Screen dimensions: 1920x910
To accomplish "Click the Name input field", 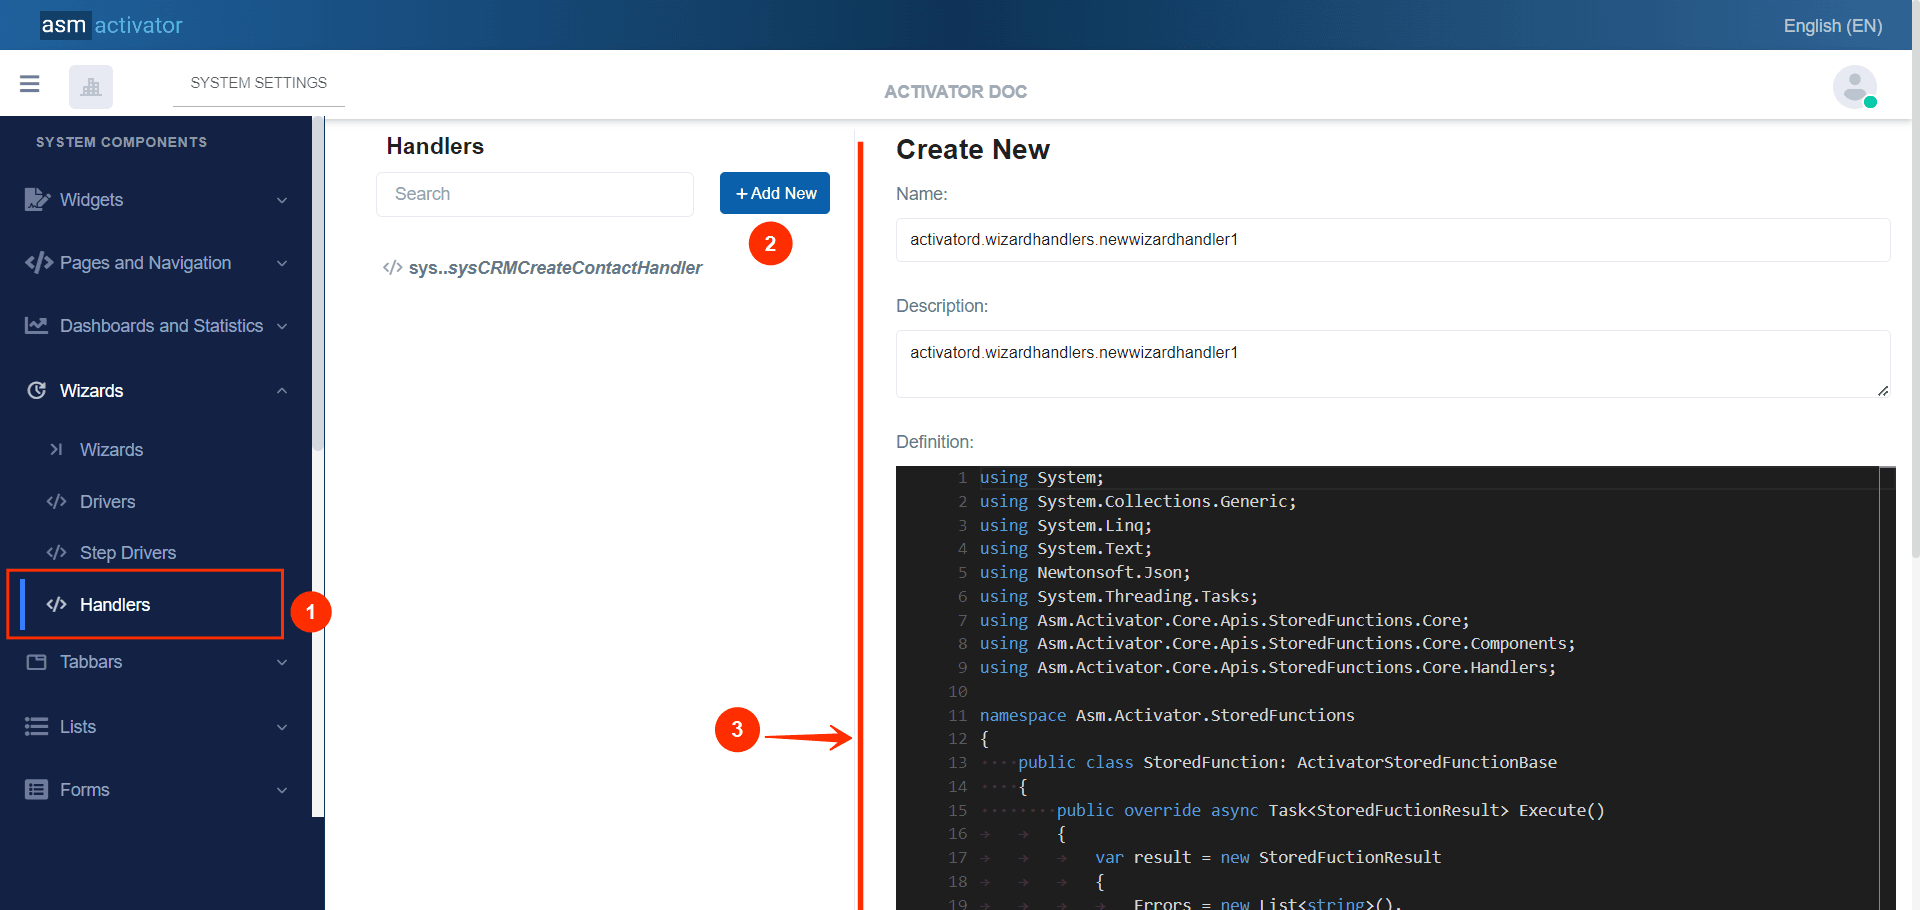I will pos(1392,240).
